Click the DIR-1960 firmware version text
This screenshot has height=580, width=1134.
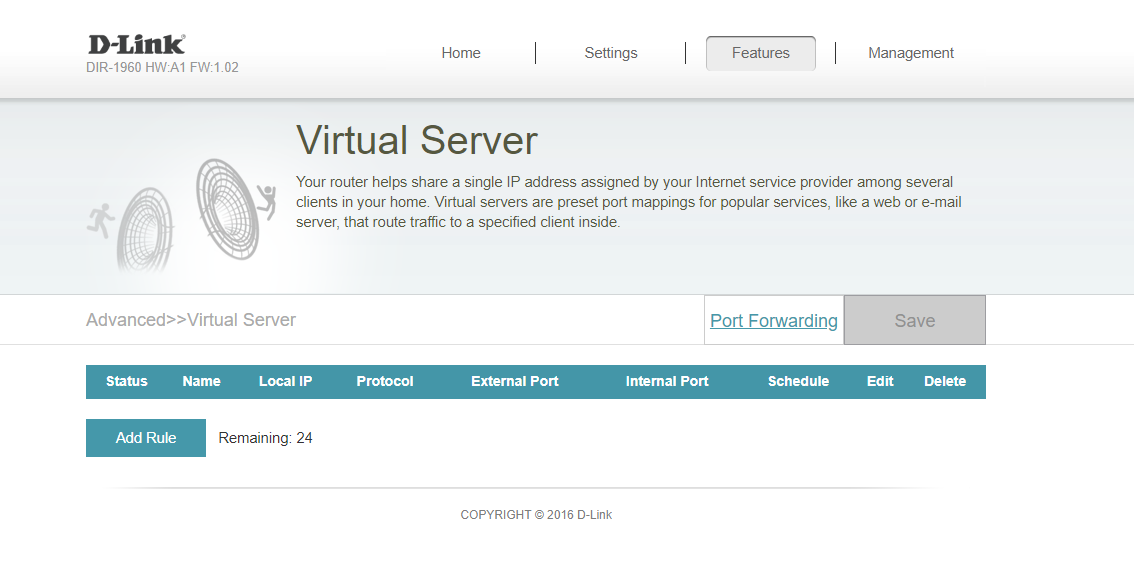162,67
